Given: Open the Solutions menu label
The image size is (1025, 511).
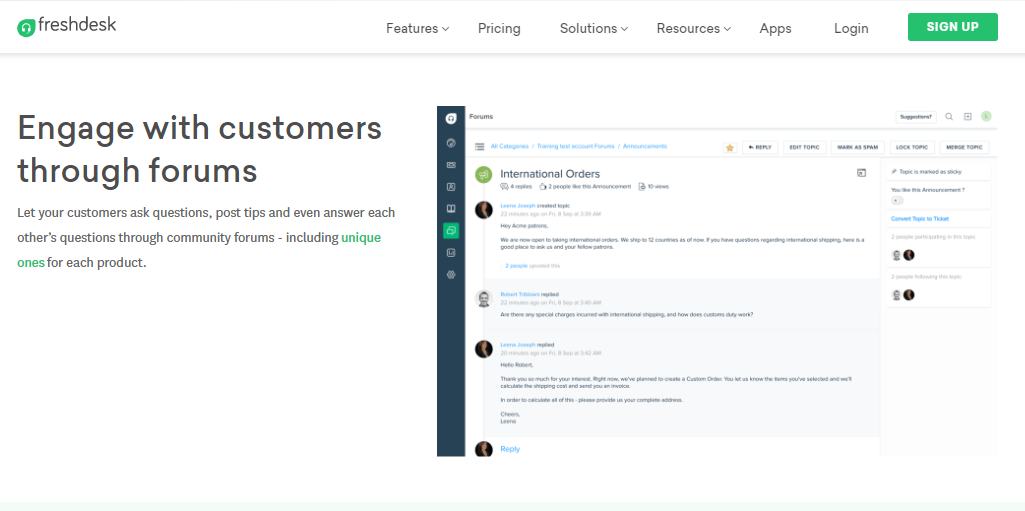Looking at the screenshot, I should 588,29.
